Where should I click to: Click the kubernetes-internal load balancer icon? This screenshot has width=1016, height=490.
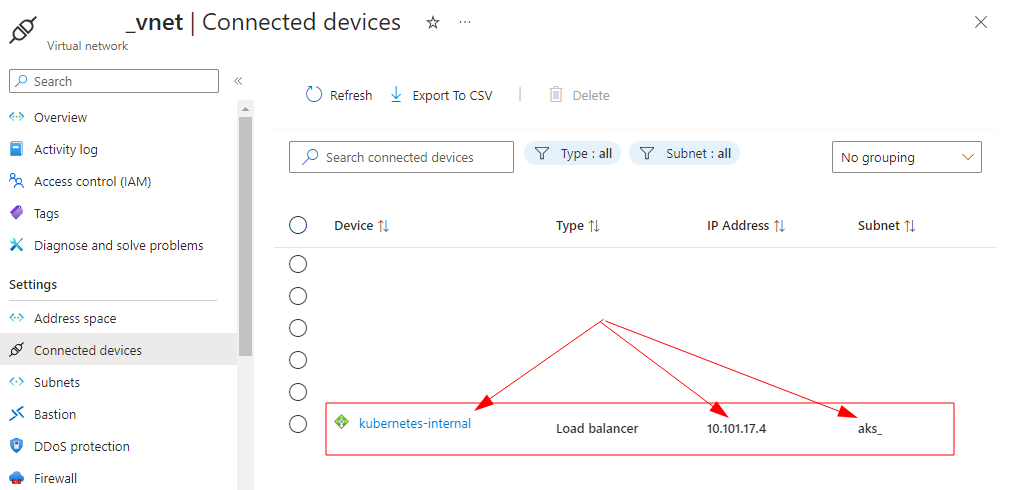click(x=341, y=423)
